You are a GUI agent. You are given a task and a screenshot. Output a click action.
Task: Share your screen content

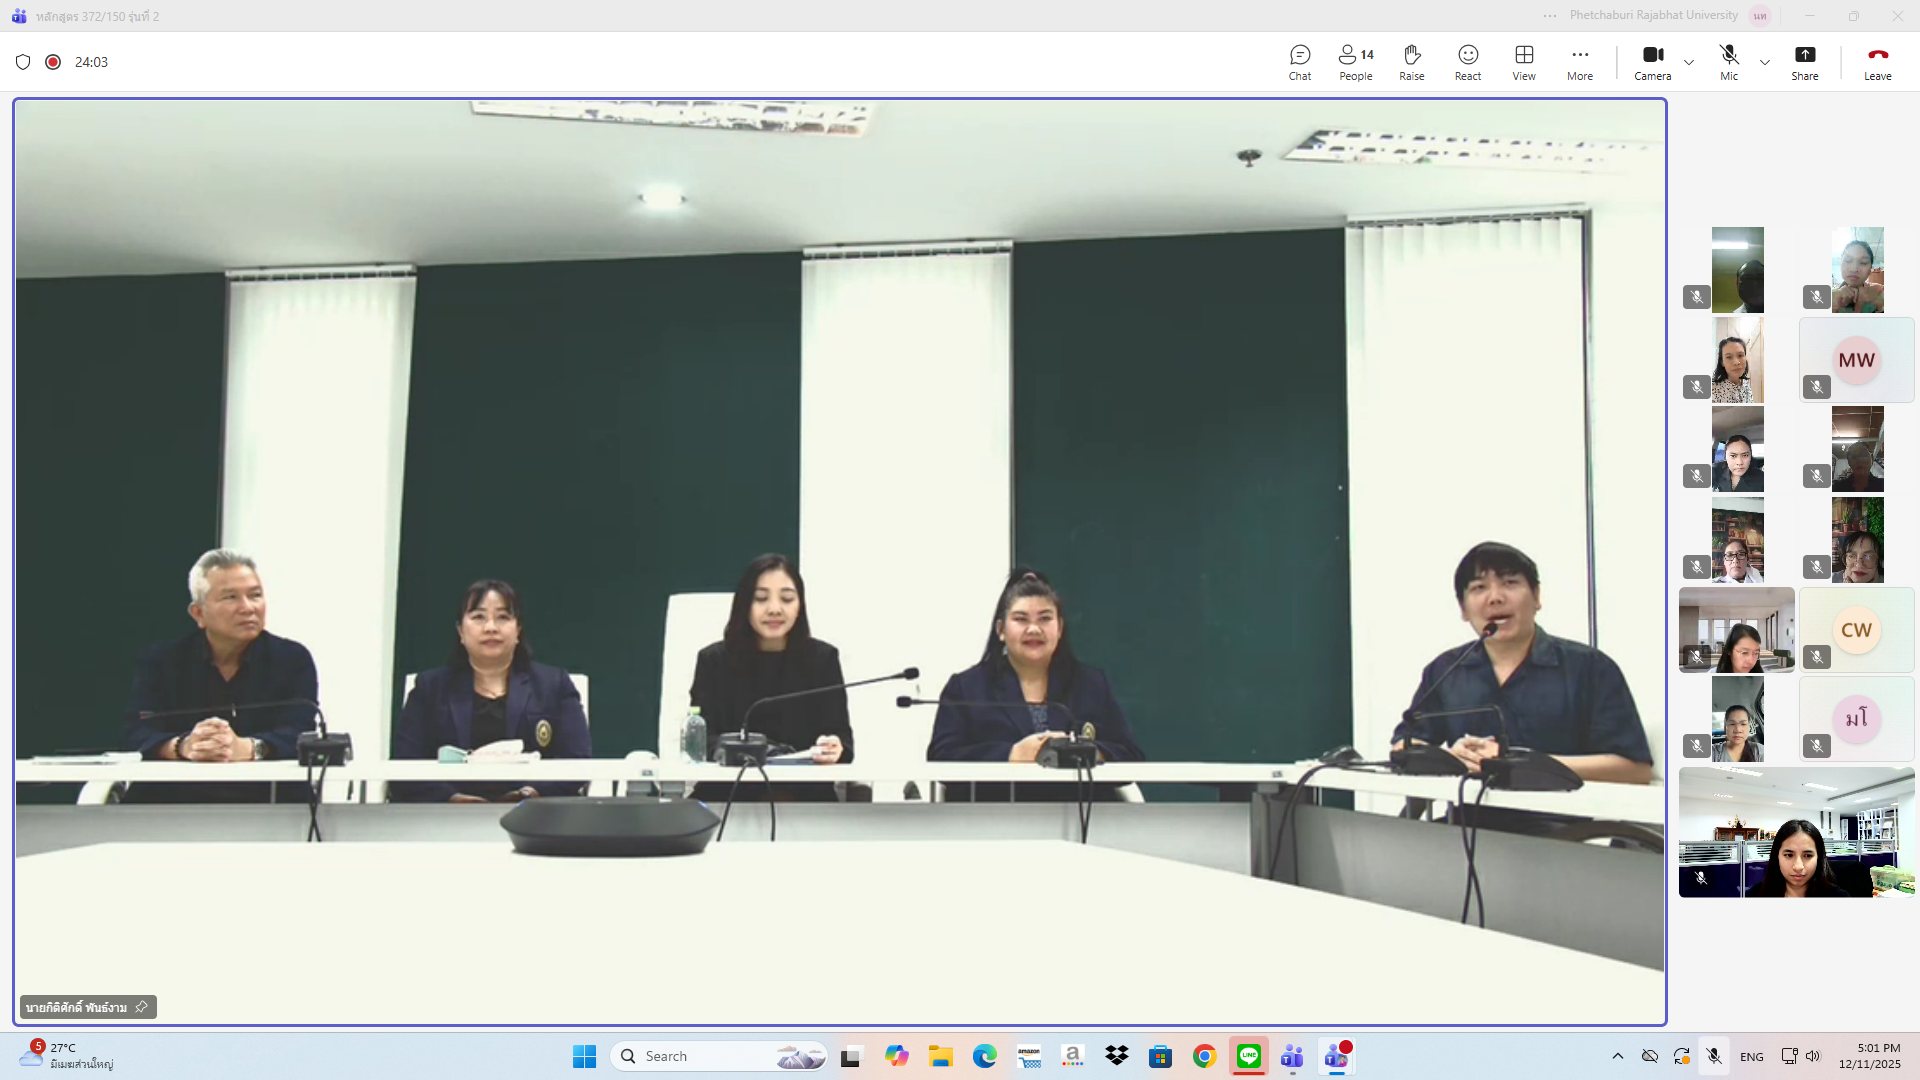[x=1804, y=62]
